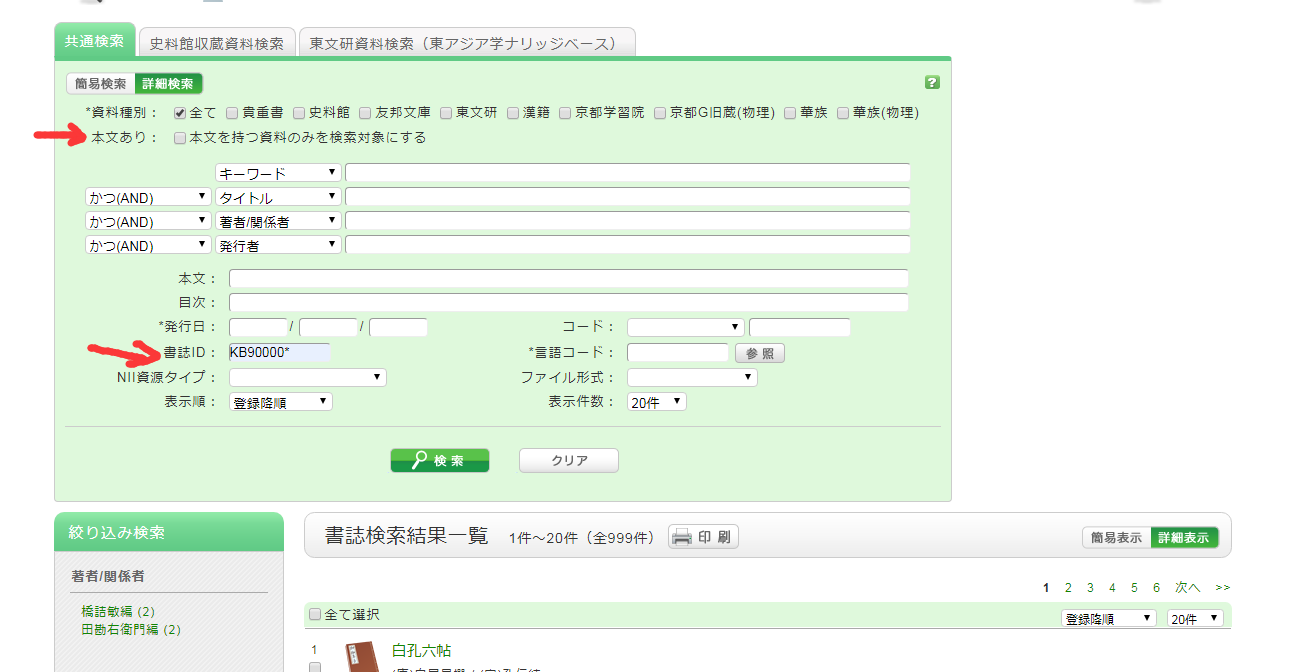Select 簡易表示 result display mode
Viewport: 1308px width, 672px height.
pos(1116,537)
